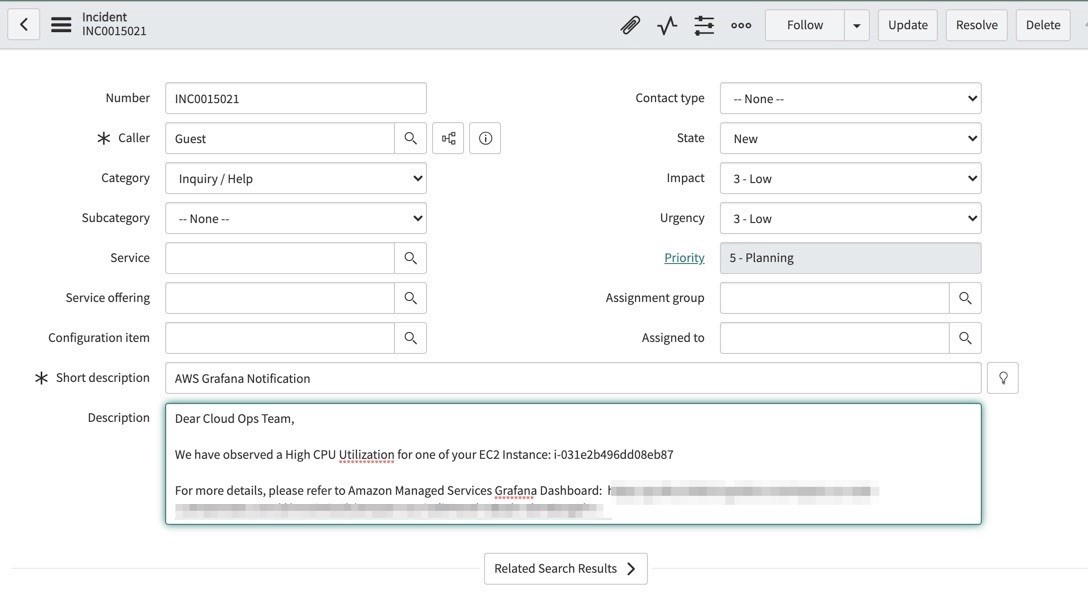Open attachments with the paperclip icon
The height and width of the screenshot is (595, 1088).
pyautogui.click(x=630, y=26)
